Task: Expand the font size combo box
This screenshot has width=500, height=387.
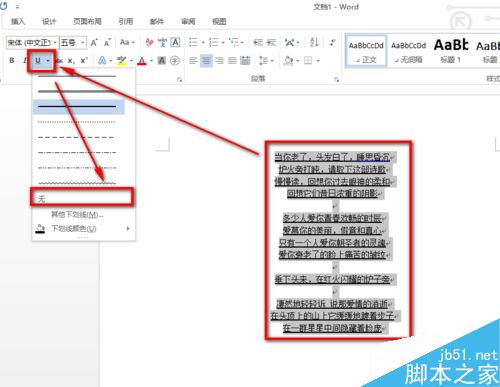Action: coord(82,43)
